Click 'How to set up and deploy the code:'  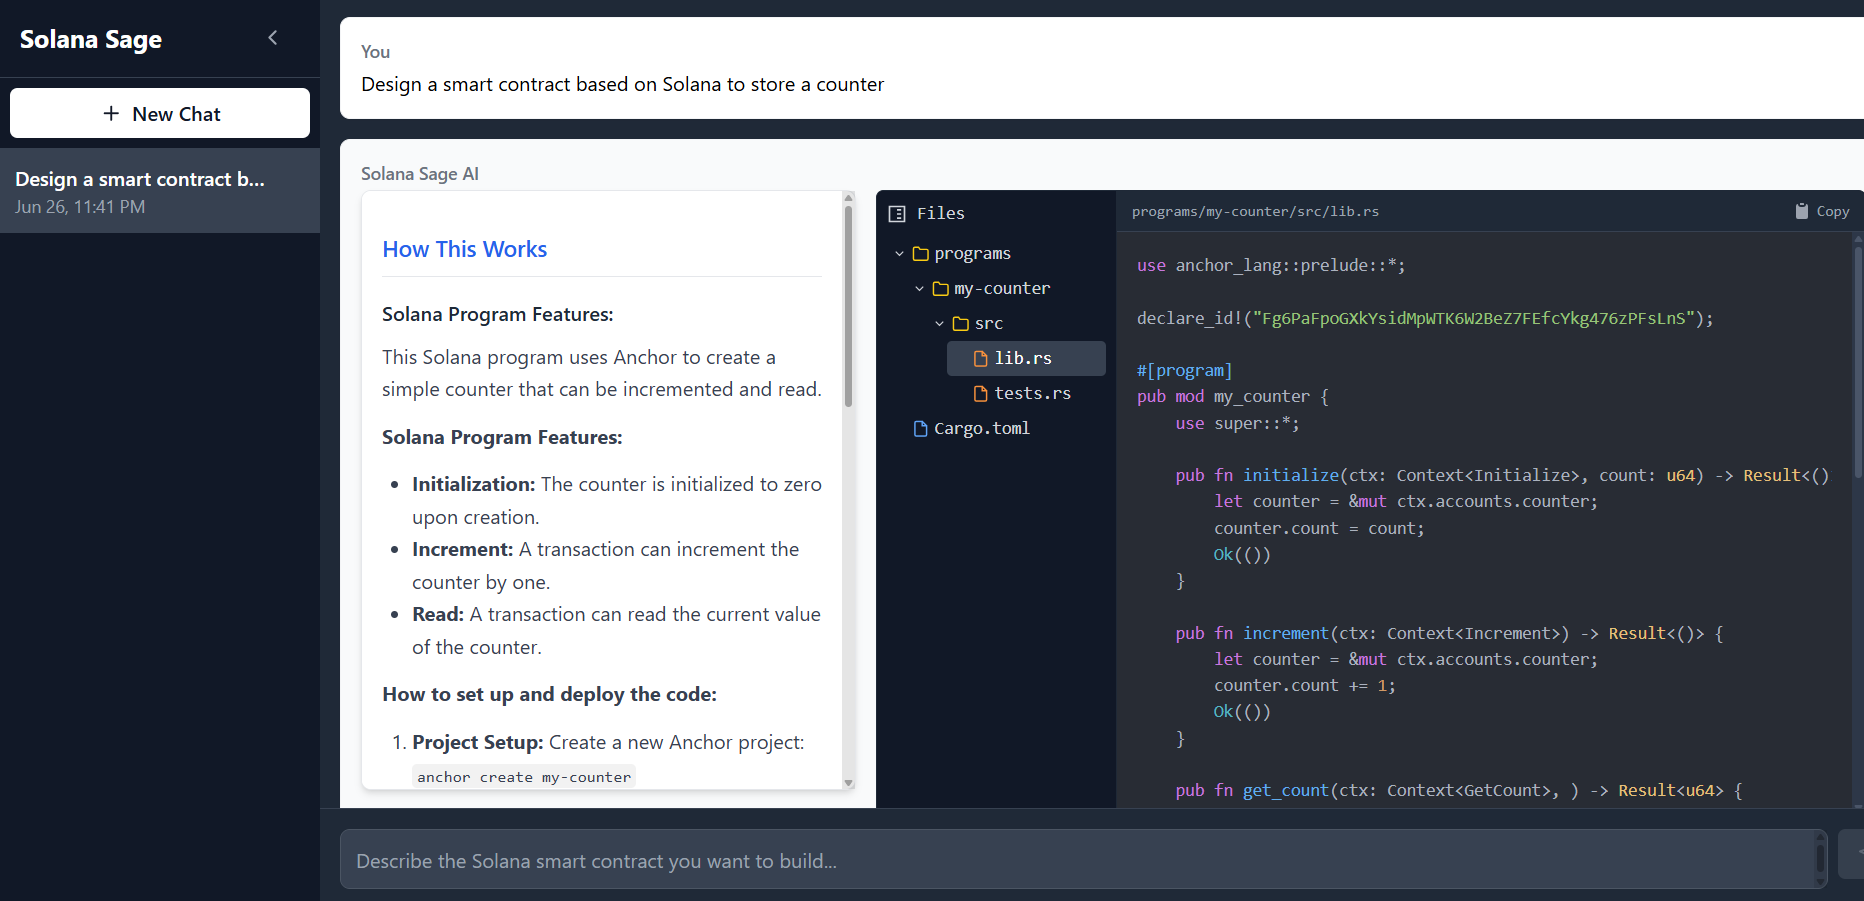tap(550, 694)
